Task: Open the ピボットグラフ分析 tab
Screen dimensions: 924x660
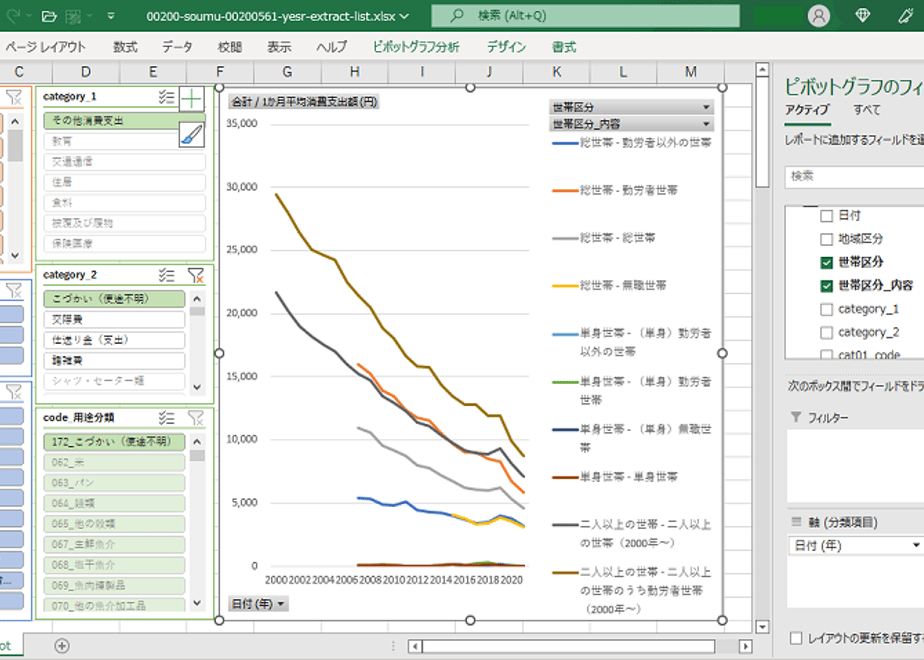Action: [416, 47]
